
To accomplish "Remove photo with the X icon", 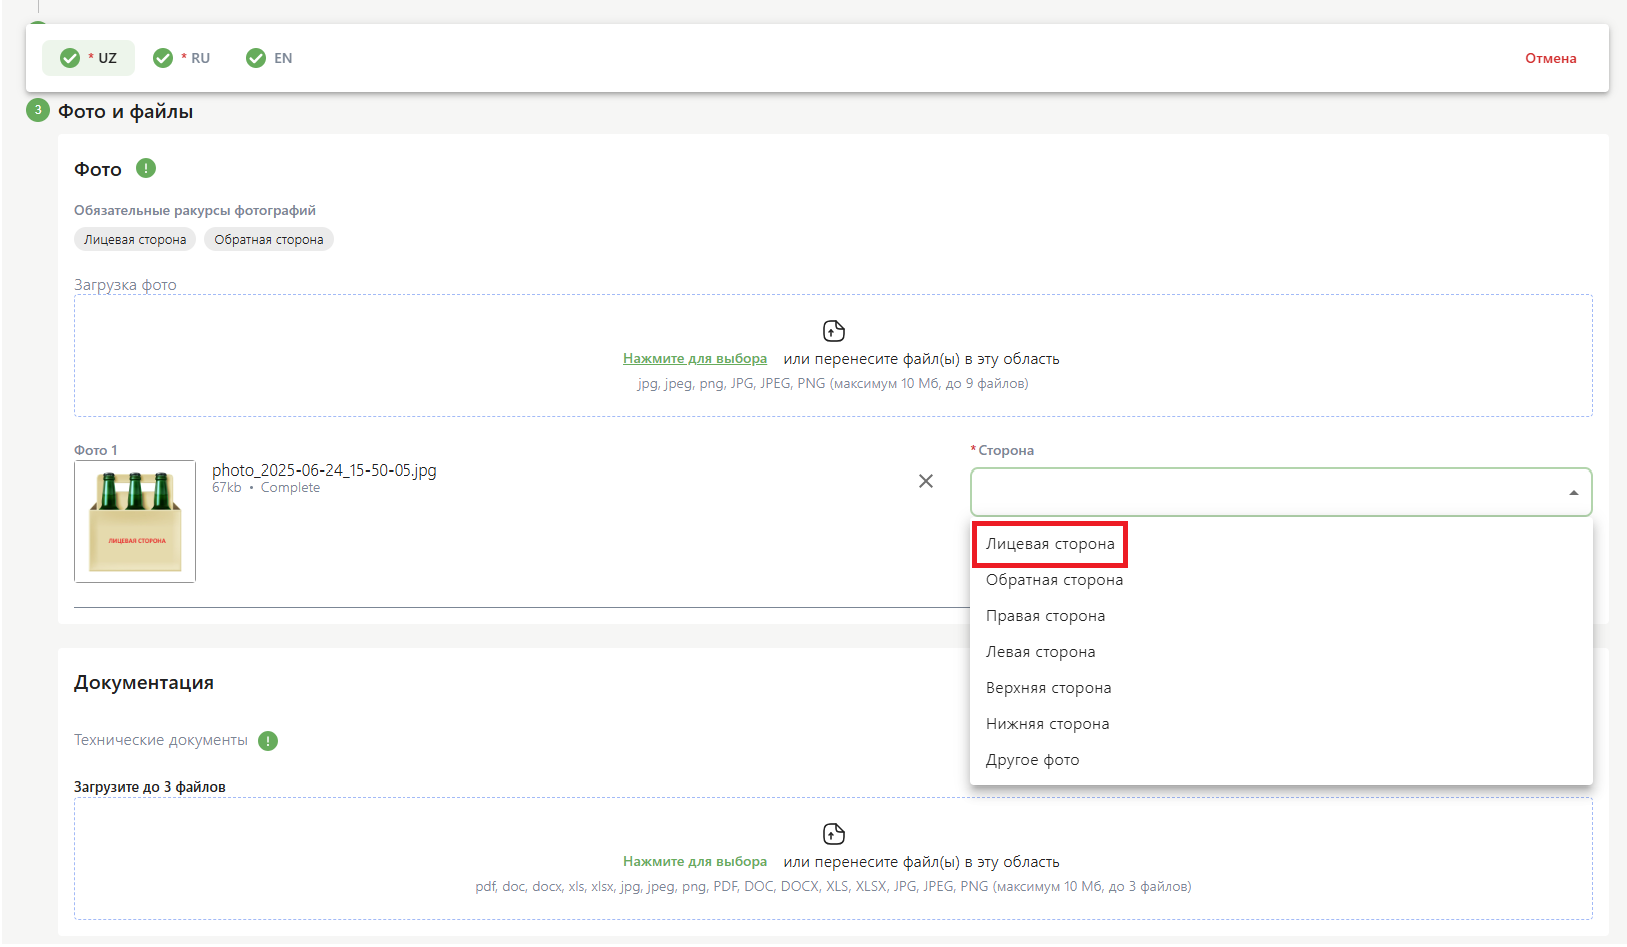I will [926, 481].
